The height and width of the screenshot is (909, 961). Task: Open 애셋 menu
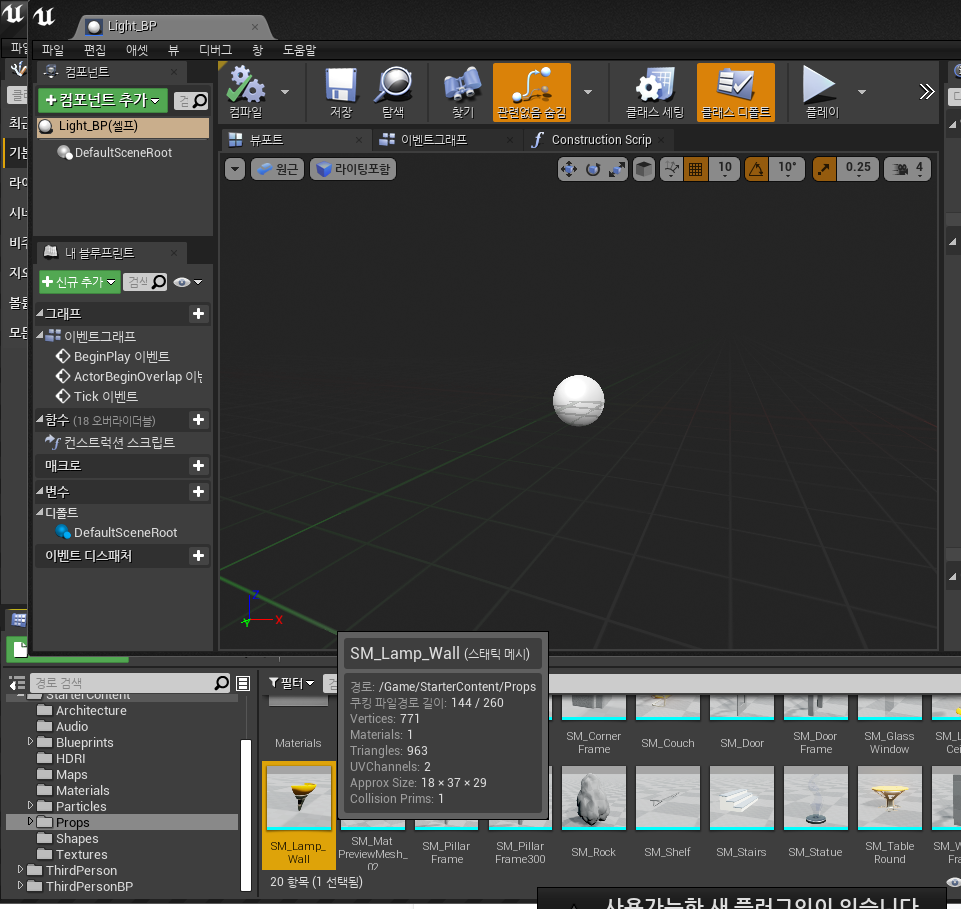(x=137, y=50)
